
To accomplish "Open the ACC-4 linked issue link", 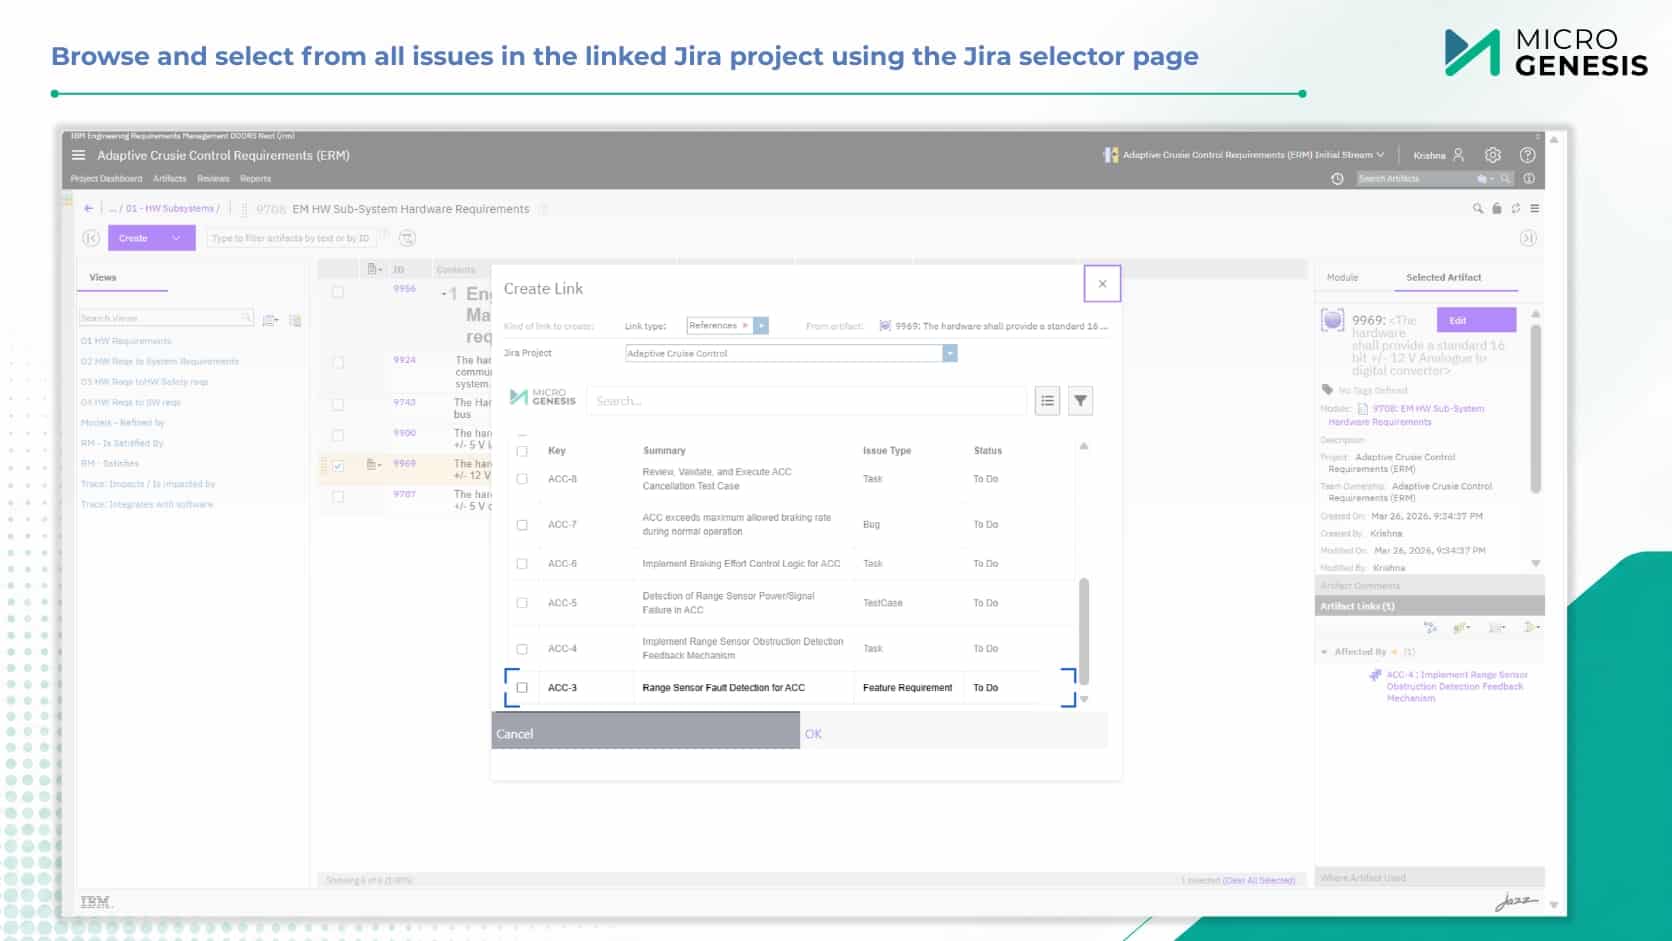I will click(x=1456, y=687).
